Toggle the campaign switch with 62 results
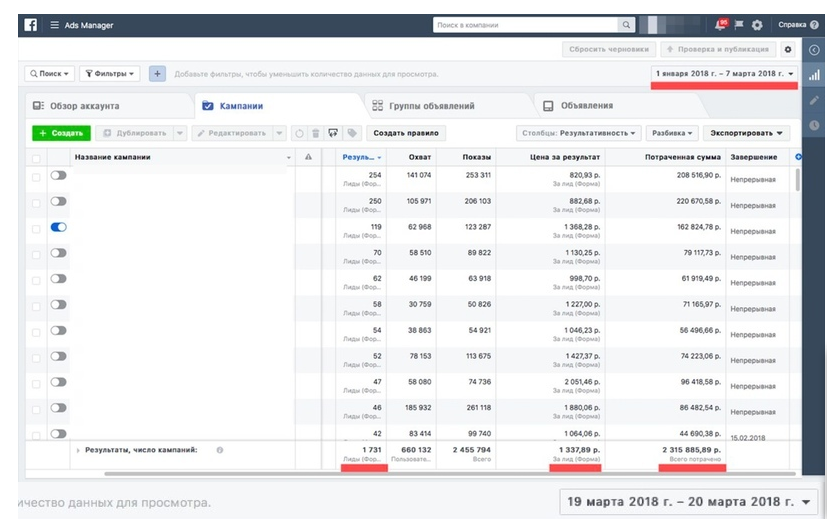 click(x=59, y=278)
